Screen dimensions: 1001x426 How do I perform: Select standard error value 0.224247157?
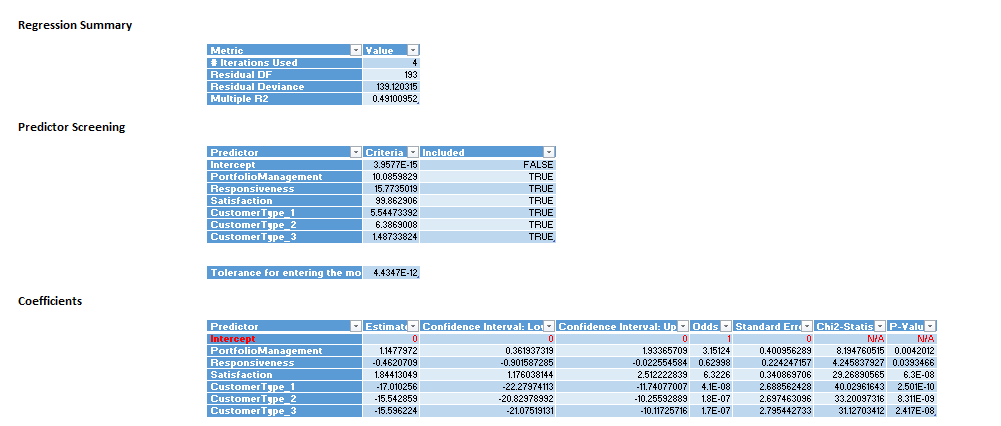click(x=773, y=363)
